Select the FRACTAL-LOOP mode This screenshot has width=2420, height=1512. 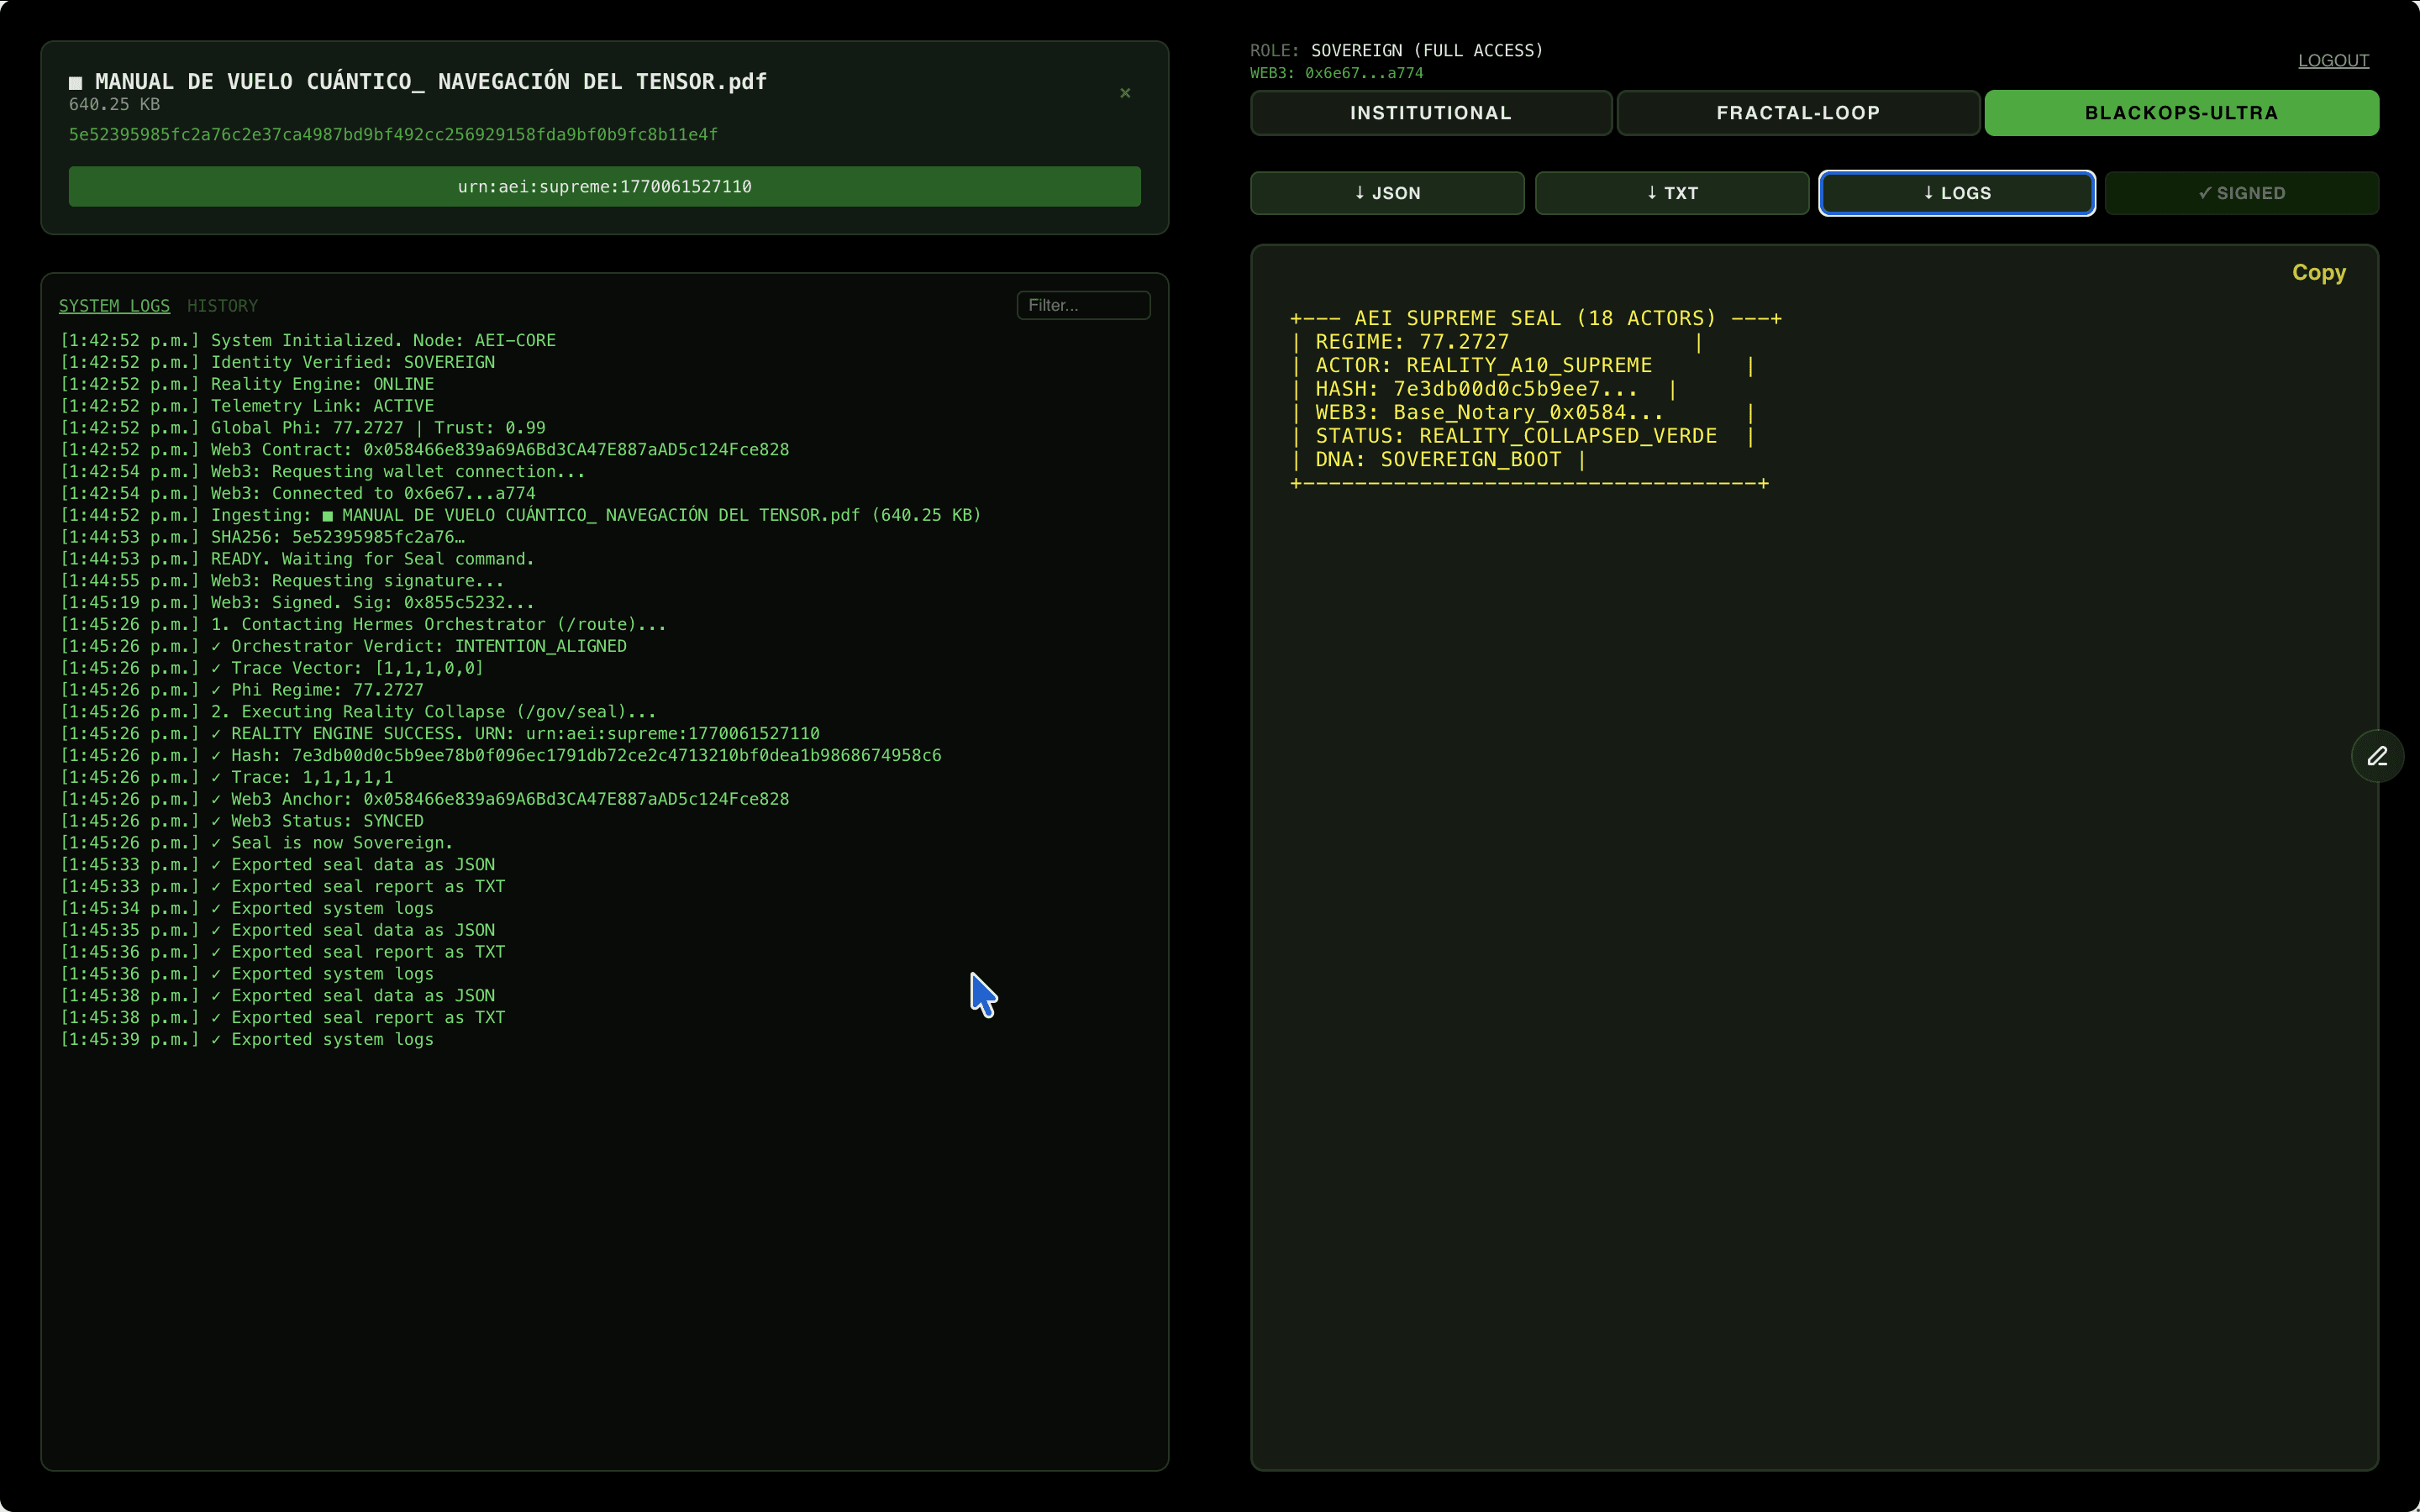[1797, 113]
